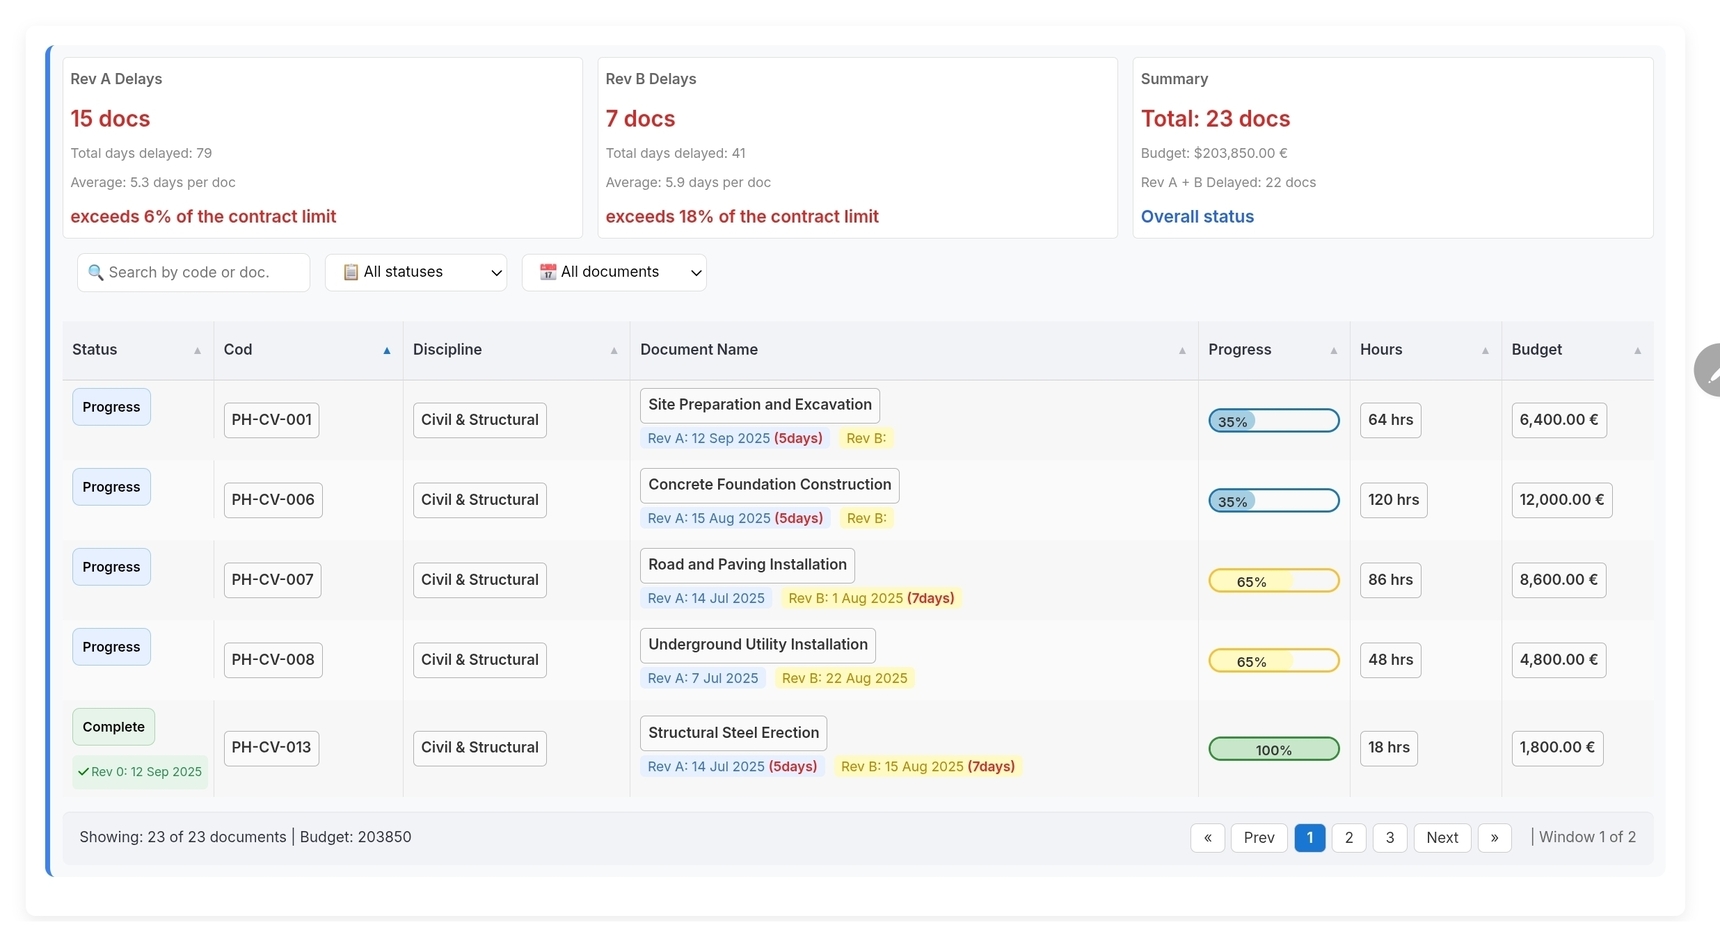Click the Rev 0 checkmark badge
This screenshot has height=934, width=1720.
click(140, 772)
